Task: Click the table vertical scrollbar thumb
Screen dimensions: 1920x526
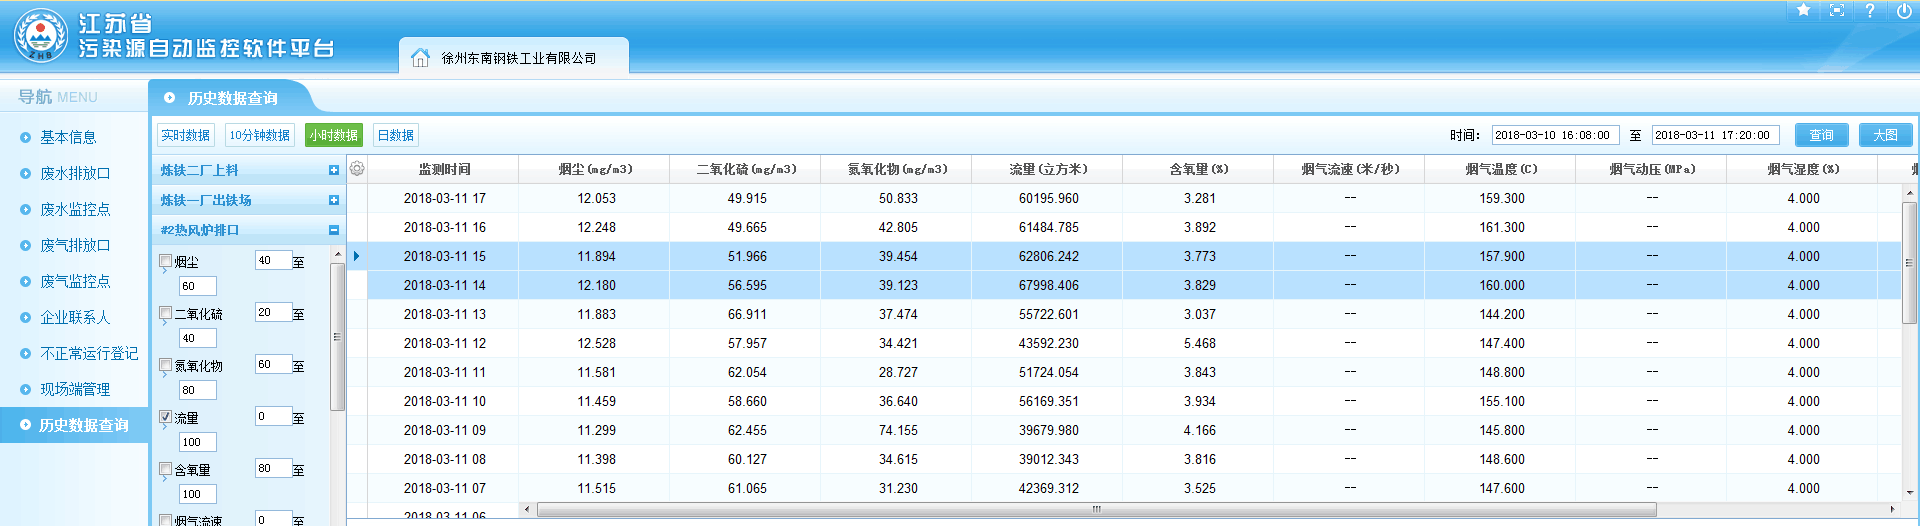Action: (1909, 263)
